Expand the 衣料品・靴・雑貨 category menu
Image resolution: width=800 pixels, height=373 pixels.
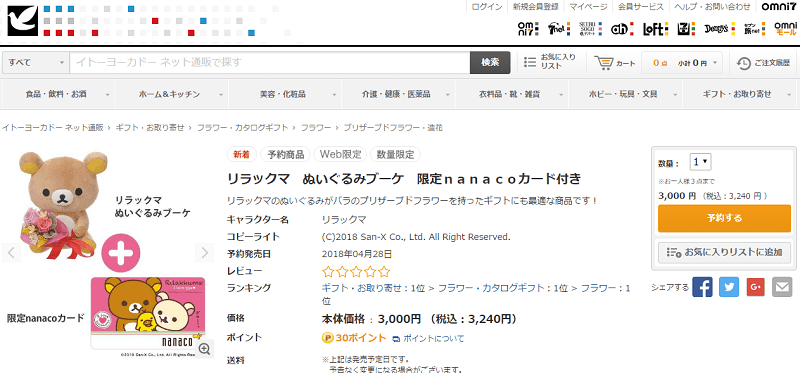click(x=512, y=94)
